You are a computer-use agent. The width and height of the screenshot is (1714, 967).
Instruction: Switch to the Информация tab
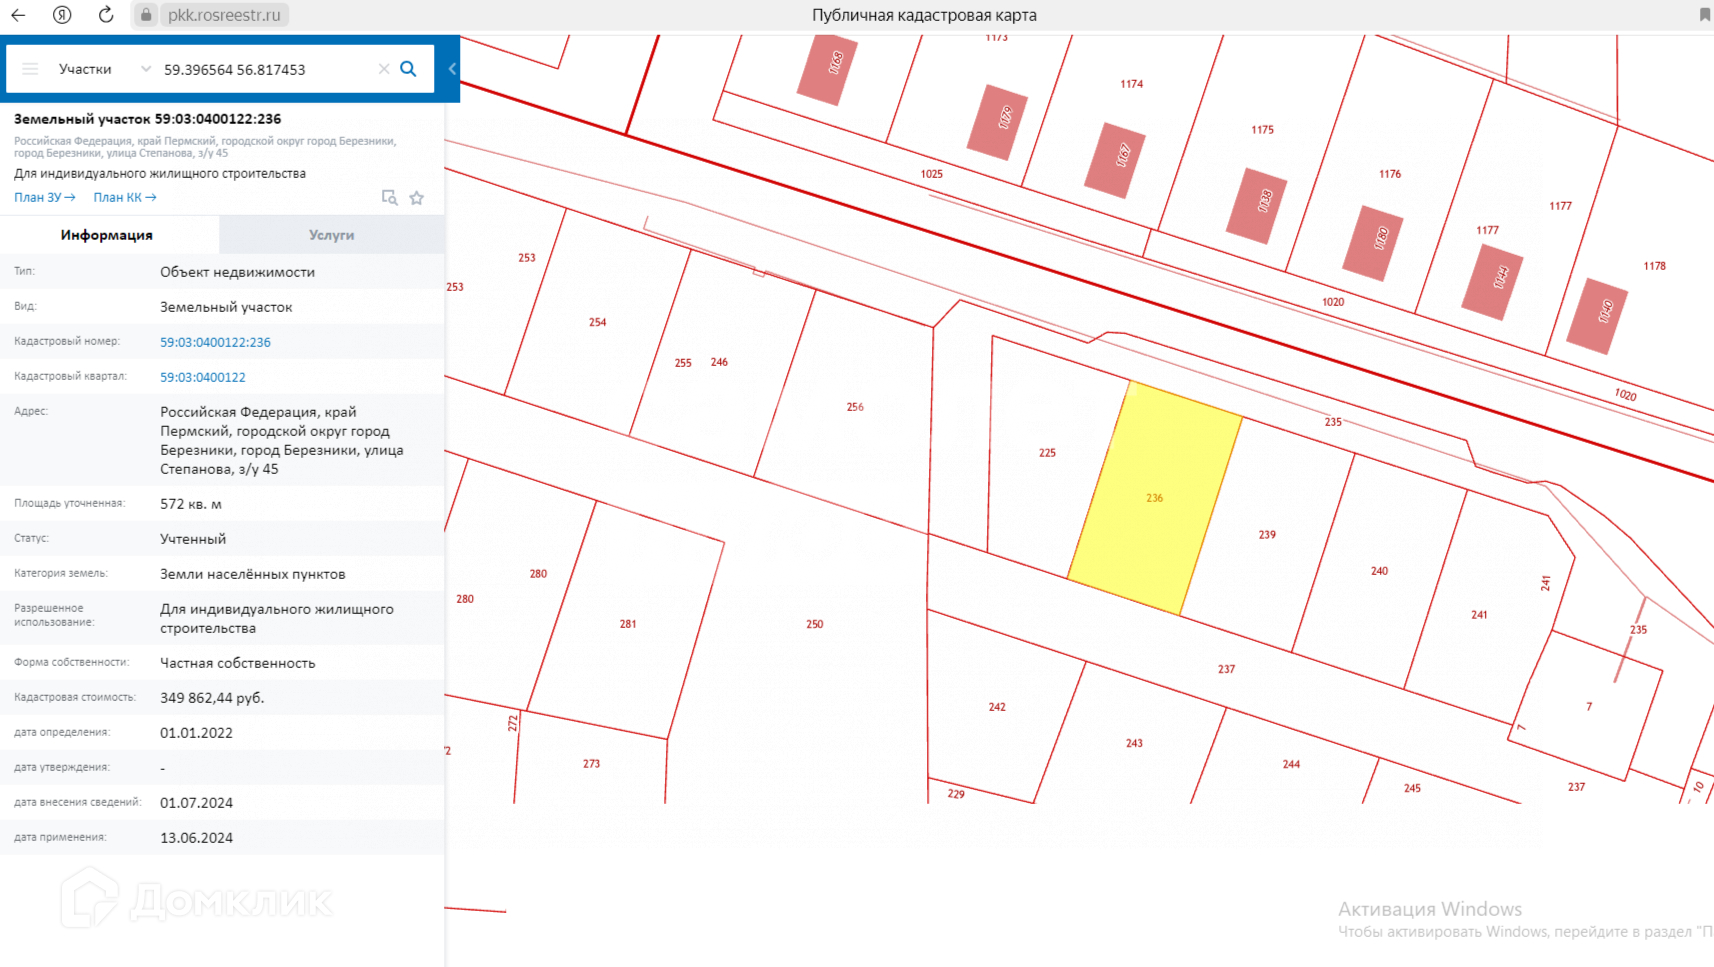point(107,235)
